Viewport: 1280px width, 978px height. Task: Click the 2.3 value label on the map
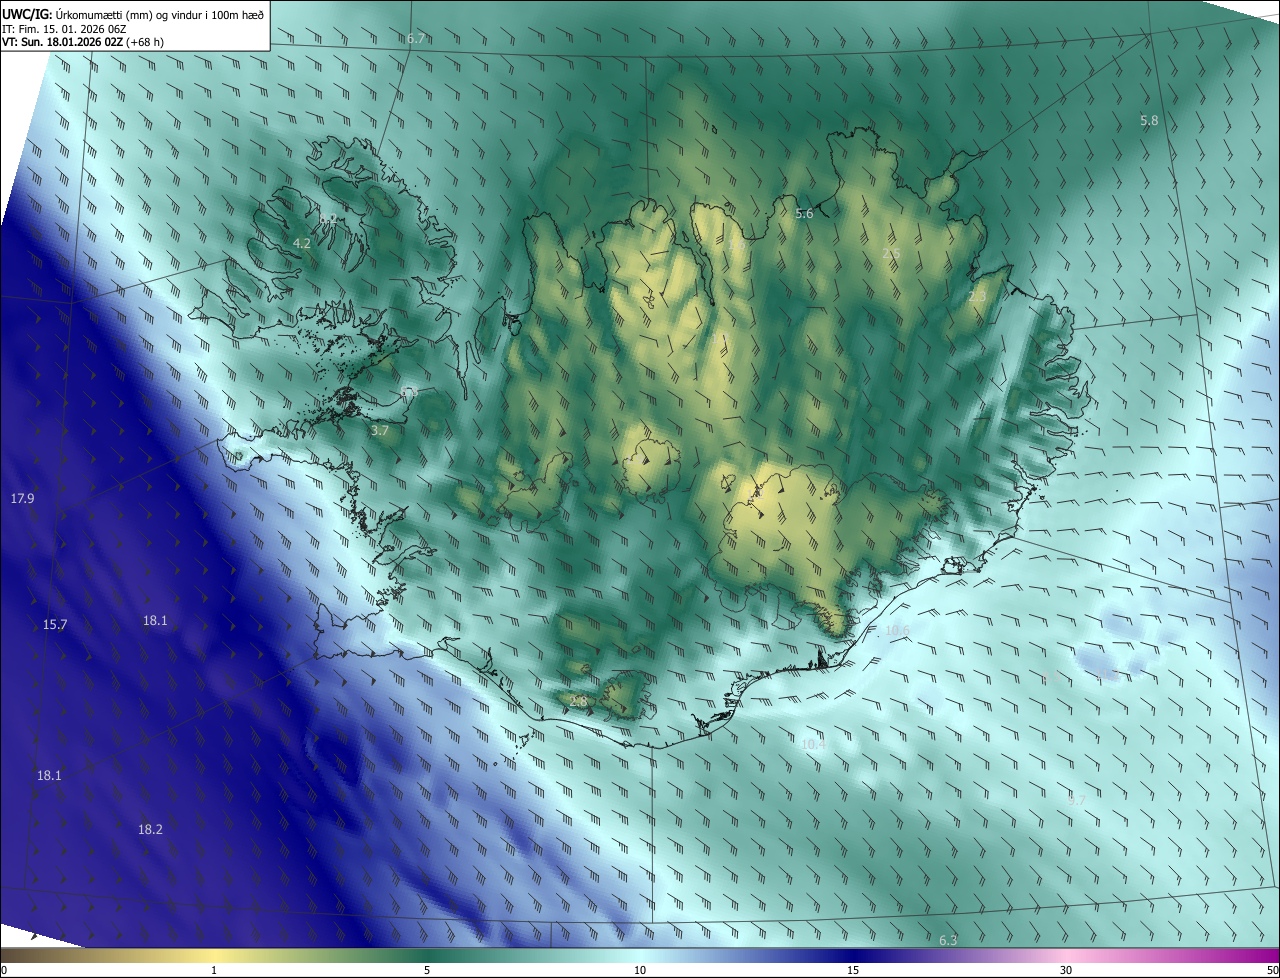(977, 296)
